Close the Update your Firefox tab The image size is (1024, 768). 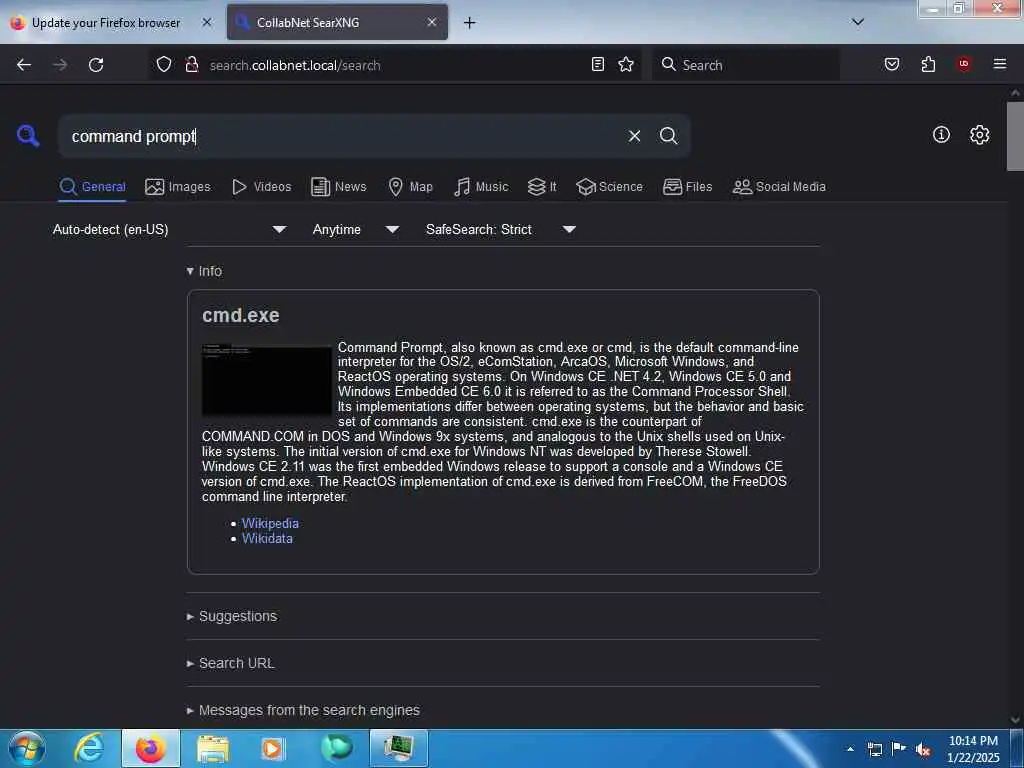[207, 22]
